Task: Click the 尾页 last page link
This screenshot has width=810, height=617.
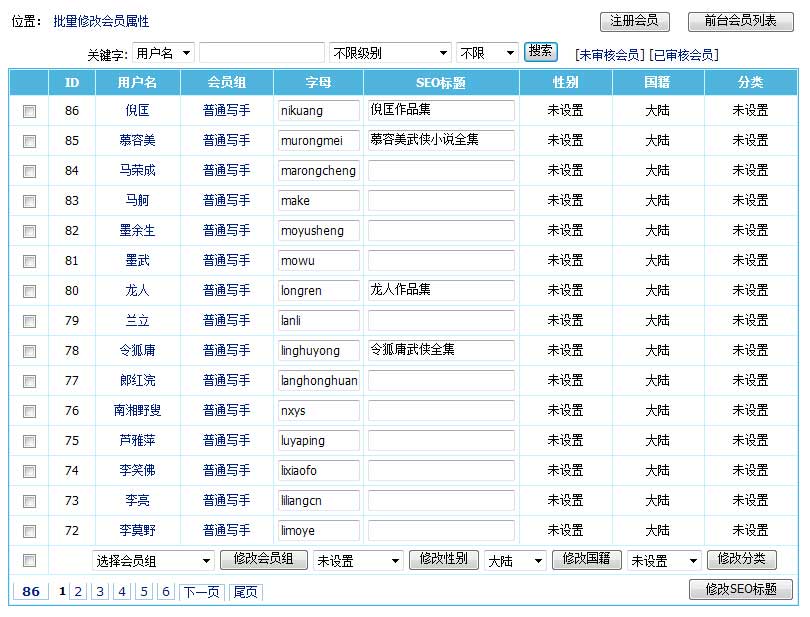Action: tap(245, 592)
